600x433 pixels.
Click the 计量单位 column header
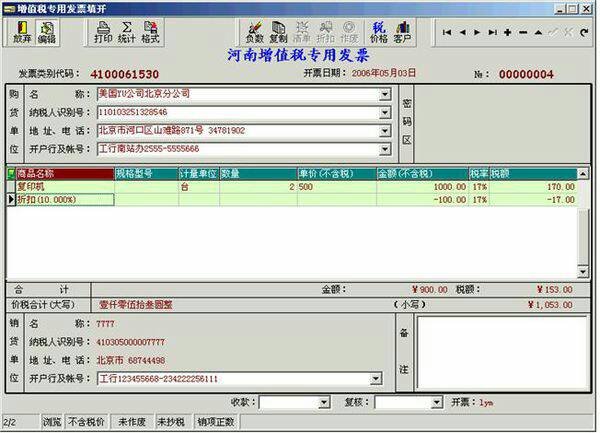point(199,174)
